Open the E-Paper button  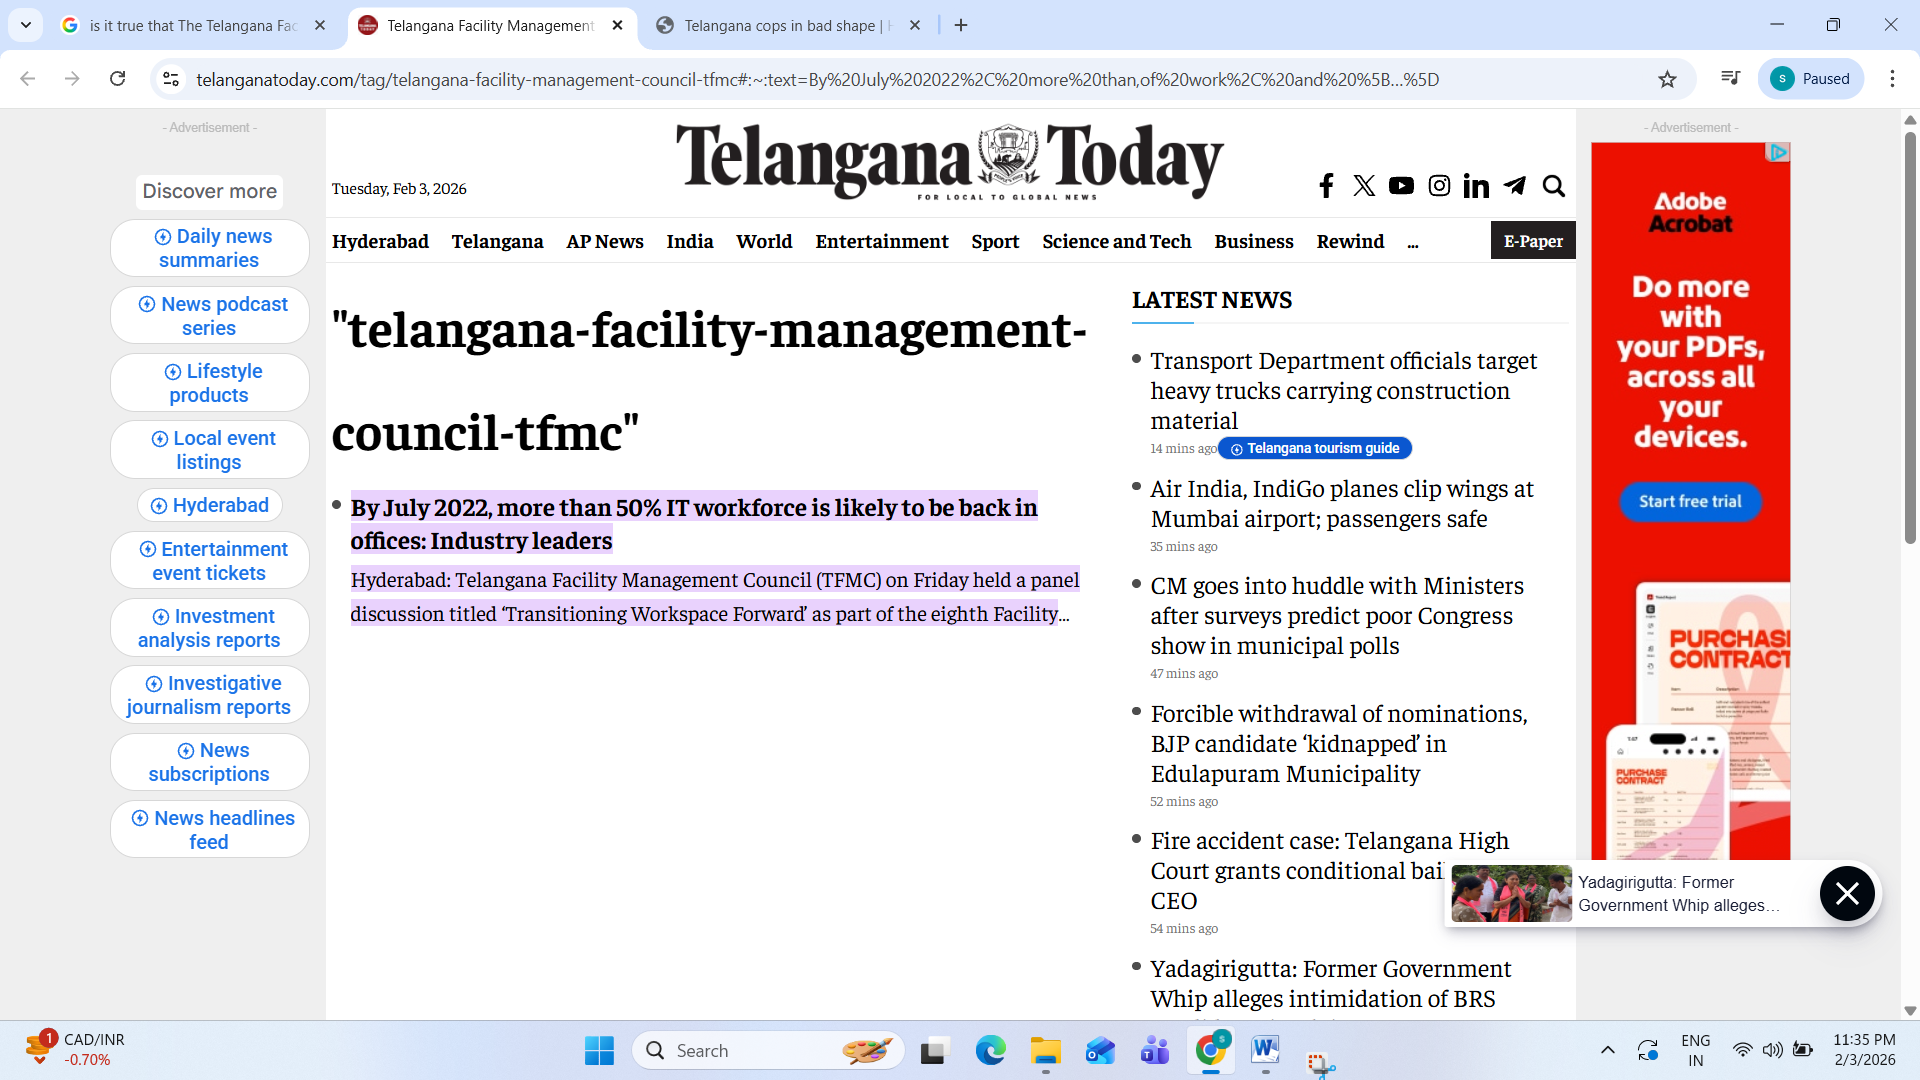[x=1533, y=241]
